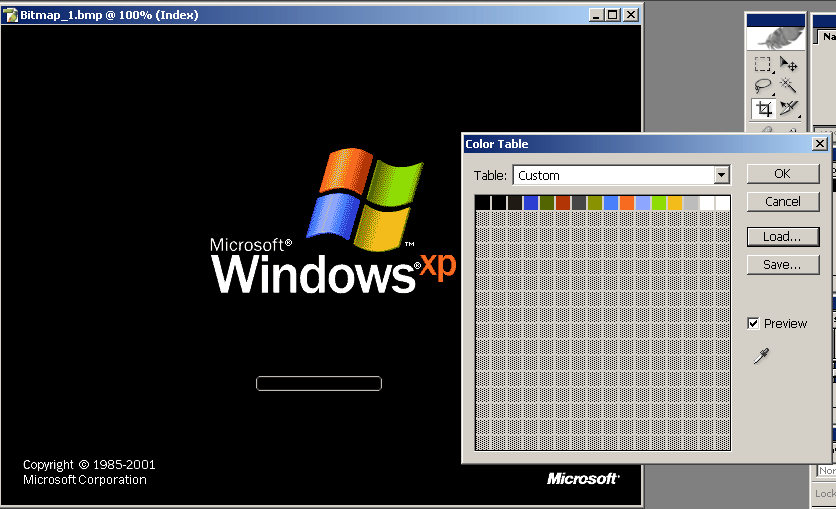Pick the eyedropper in Color Table dialog

coord(761,356)
